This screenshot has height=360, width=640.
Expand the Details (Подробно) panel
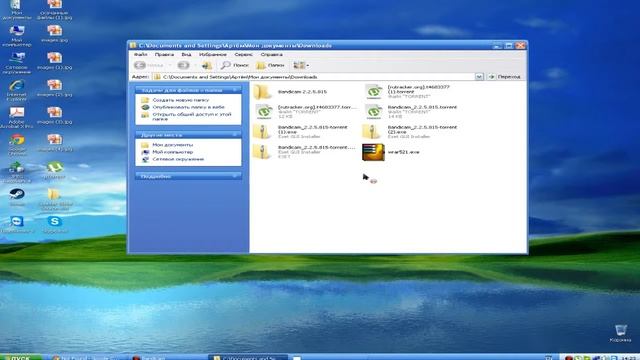coord(235,176)
